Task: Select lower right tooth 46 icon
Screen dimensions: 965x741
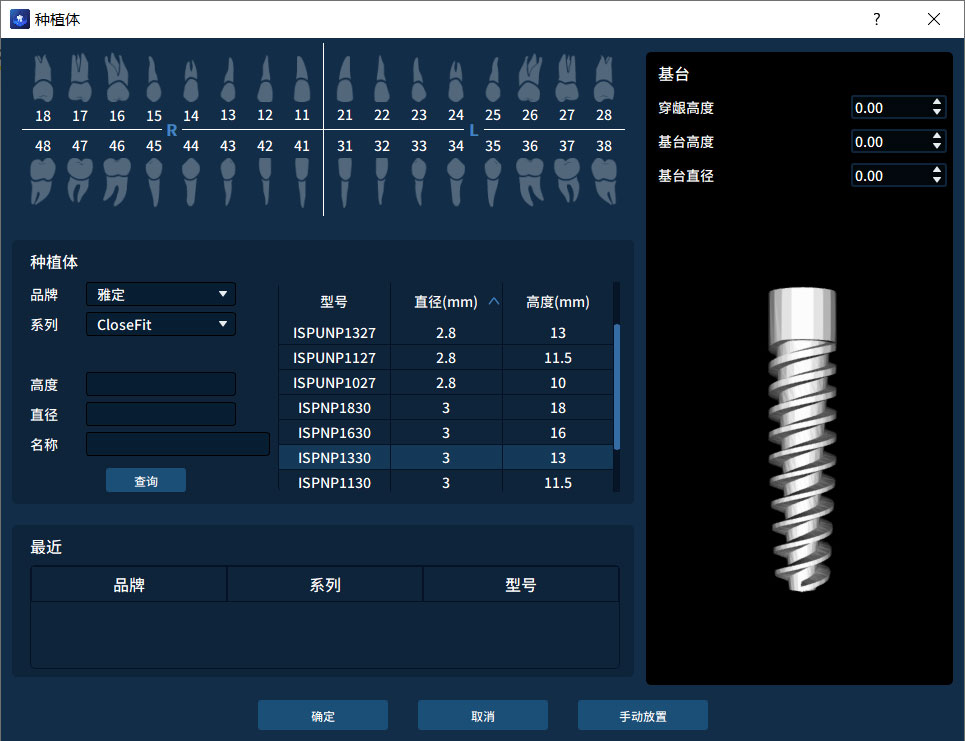Action: (x=117, y=181)
